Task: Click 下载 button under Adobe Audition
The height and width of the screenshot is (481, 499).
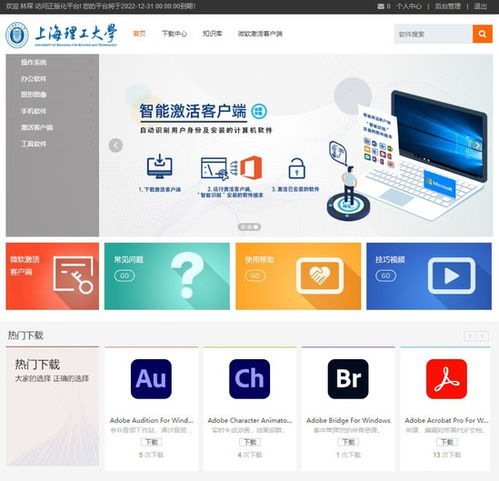Action: [151, 442]
